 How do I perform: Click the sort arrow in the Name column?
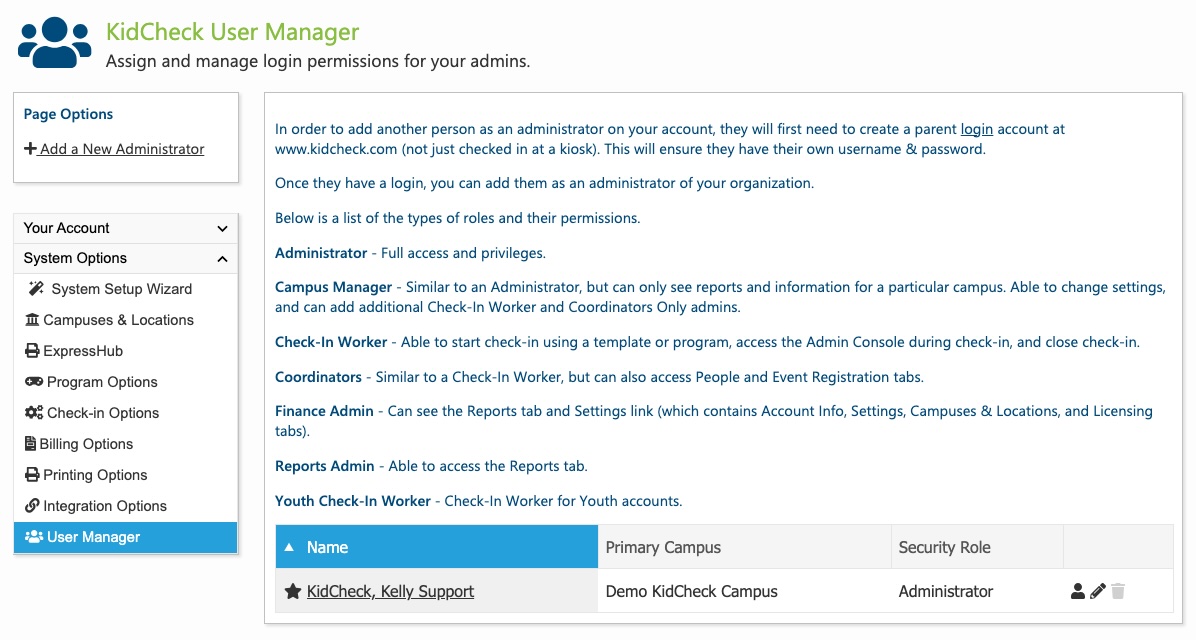[x=289, y=547]
